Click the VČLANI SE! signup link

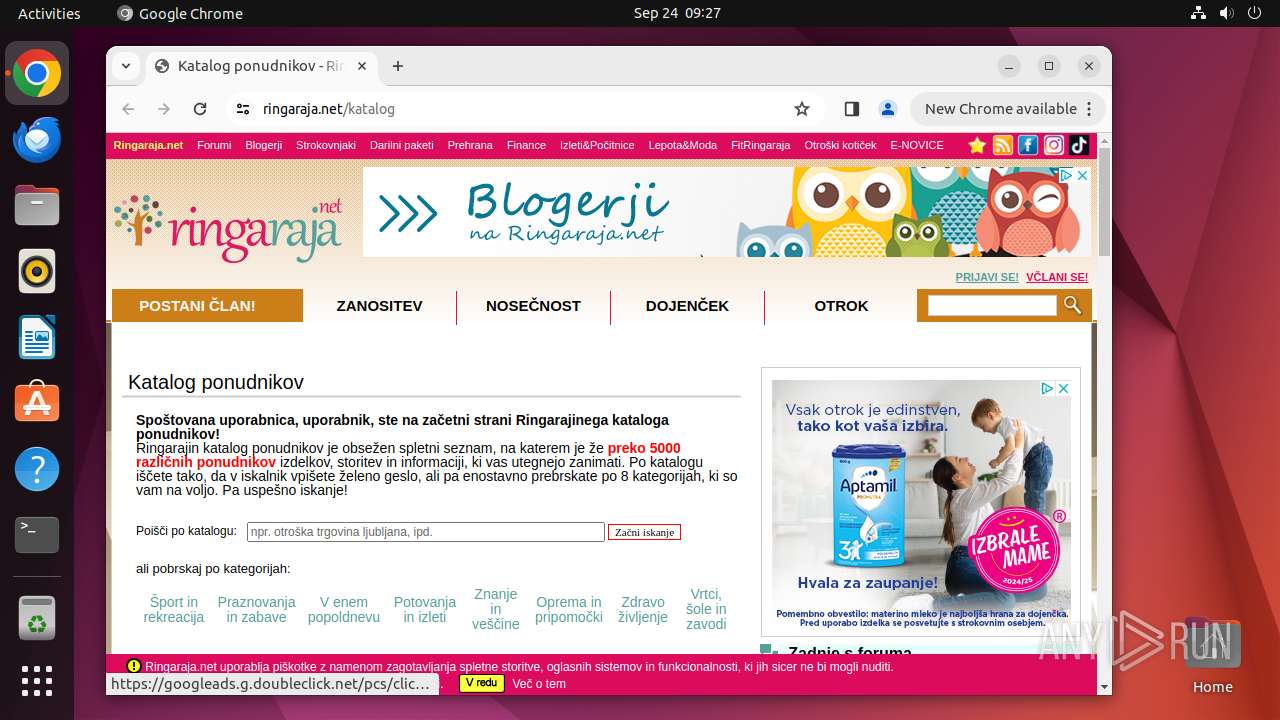[1057, 277]
